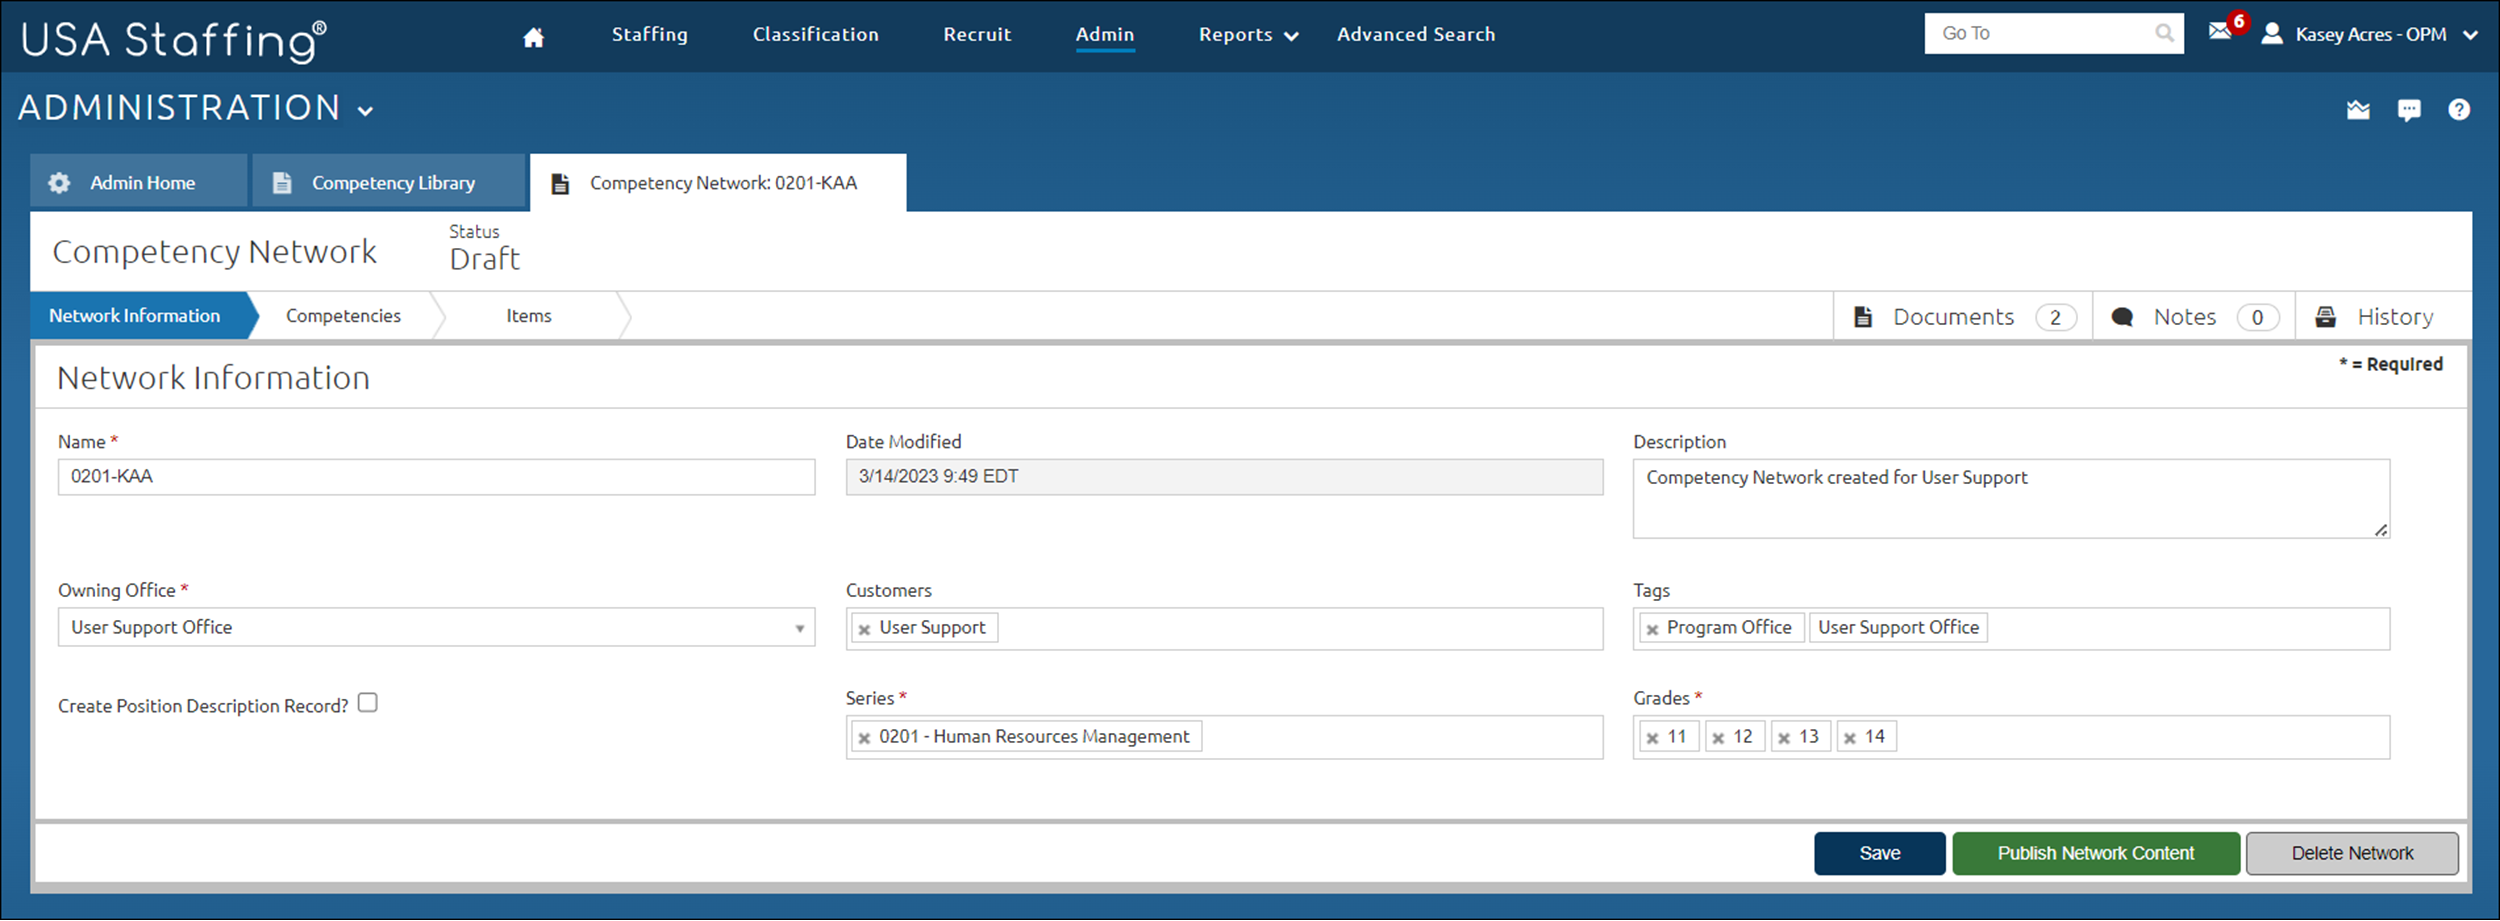Open the Admin menu
The width and height of the screenshot is (2500, 921).
point(1105,34)
